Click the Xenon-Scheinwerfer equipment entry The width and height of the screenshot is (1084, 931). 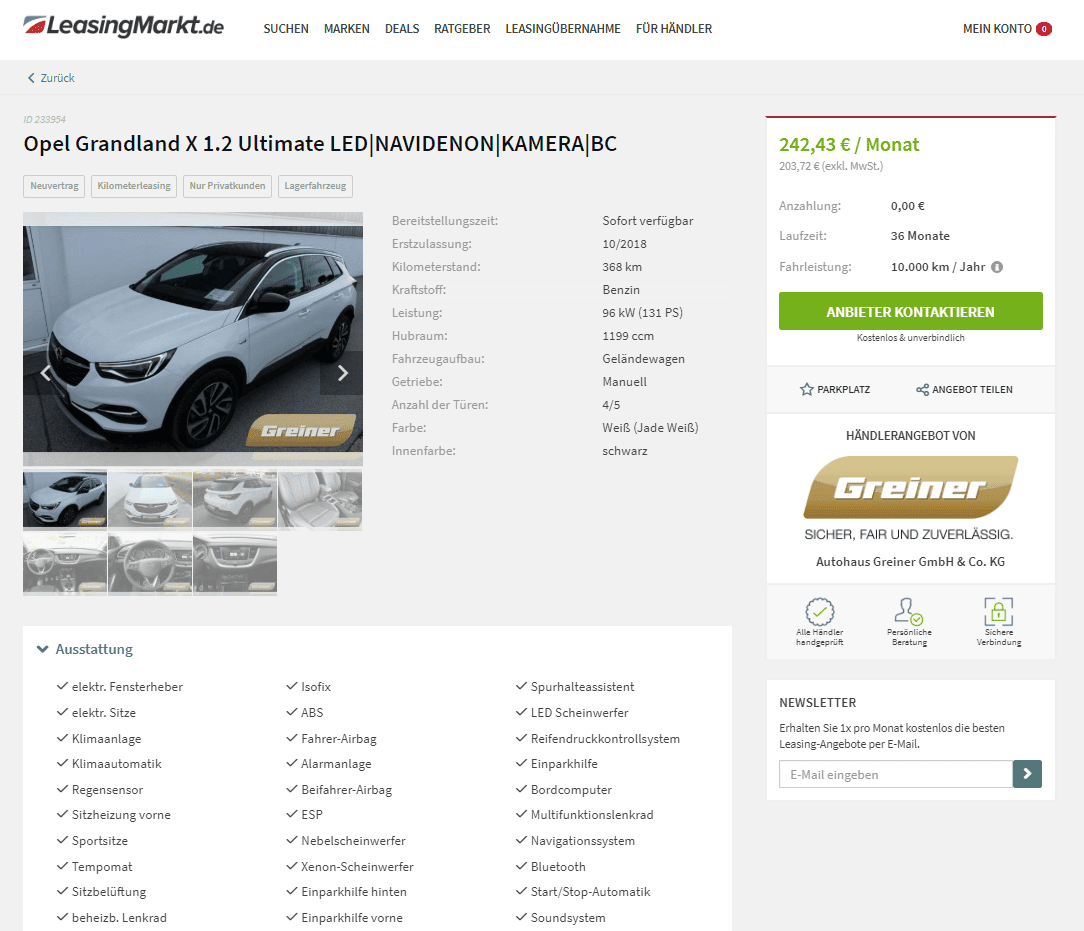(x=357, y=867)
